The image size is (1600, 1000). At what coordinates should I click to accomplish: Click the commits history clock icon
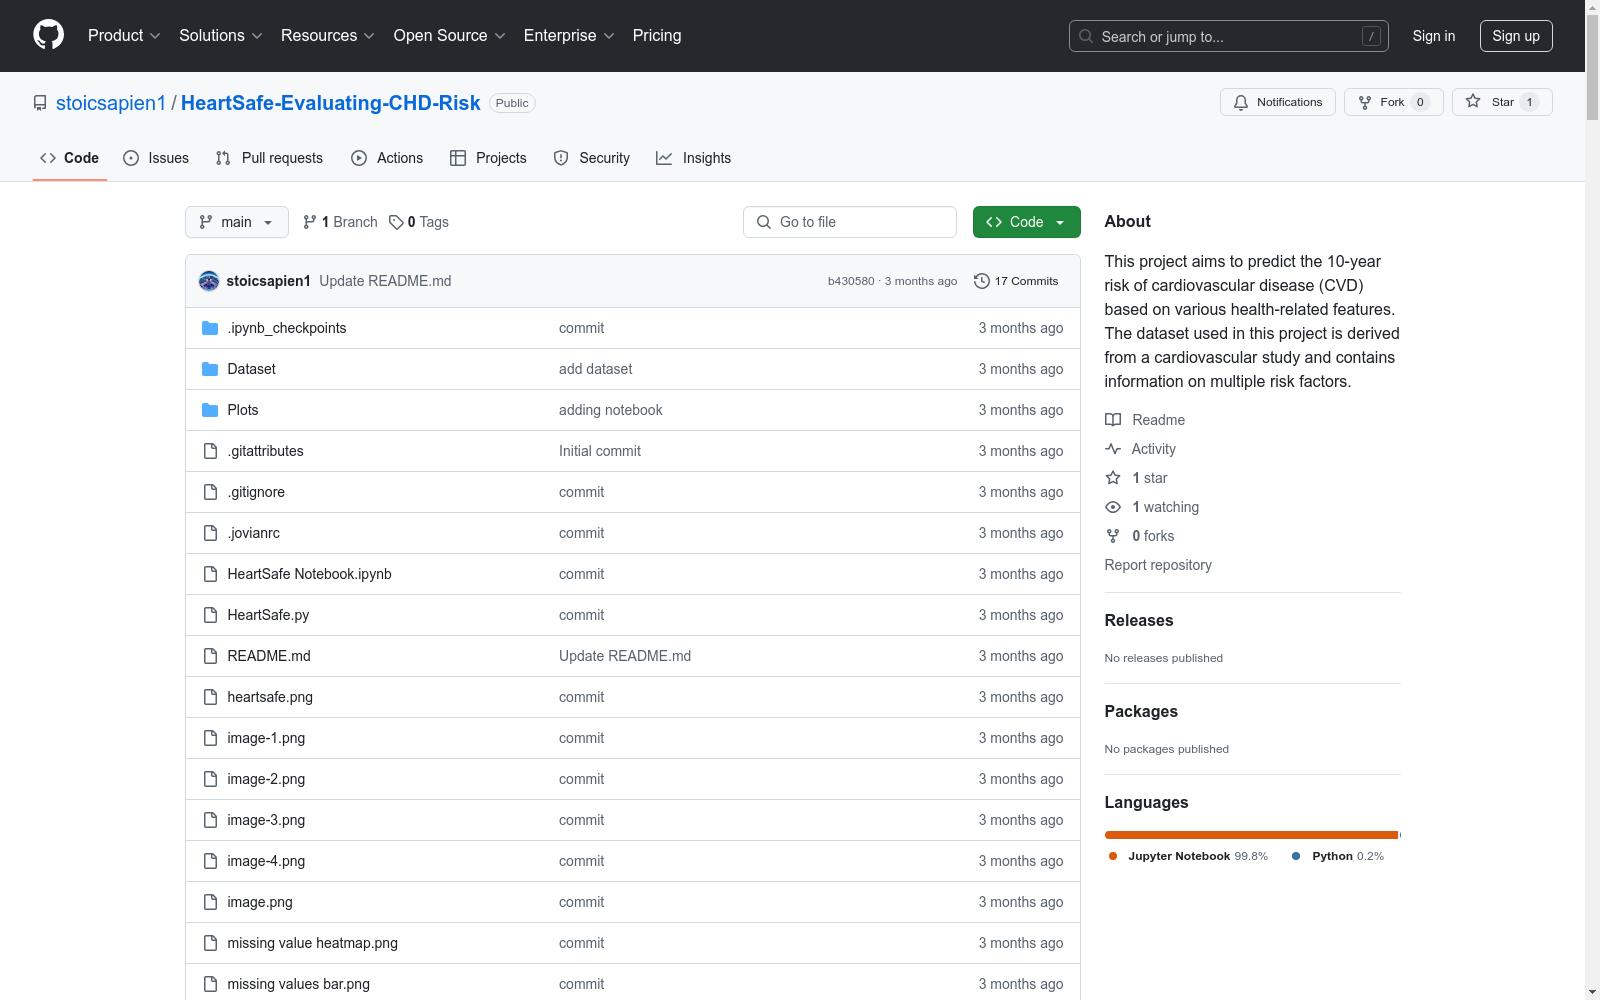click(982, 281)
